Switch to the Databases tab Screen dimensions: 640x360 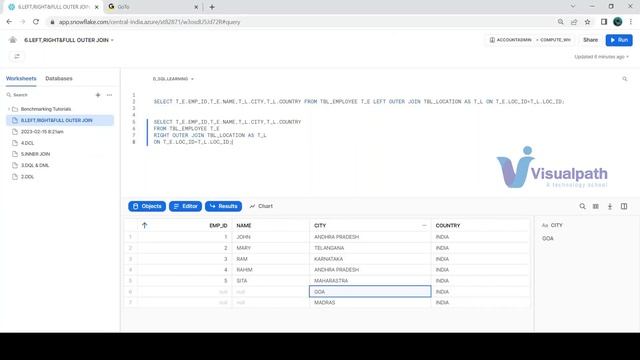pyautogui.click(x=59, y=78)
